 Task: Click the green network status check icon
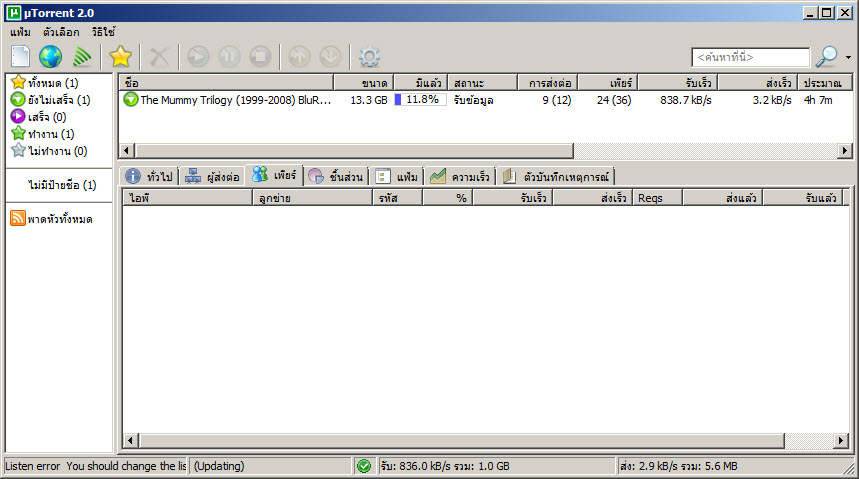coord(364,466)
